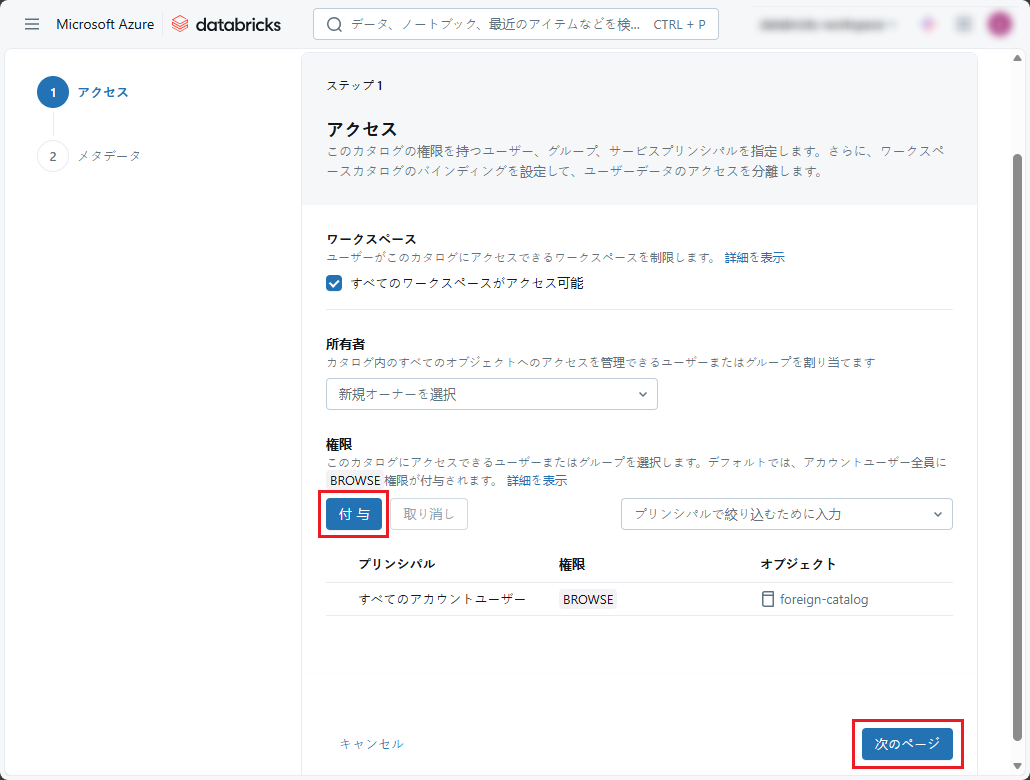Open 詳細を表示 link under ワークスペース
This screenshot has height=780, width=1030.
pyautogui.click(x=755, y=257)
